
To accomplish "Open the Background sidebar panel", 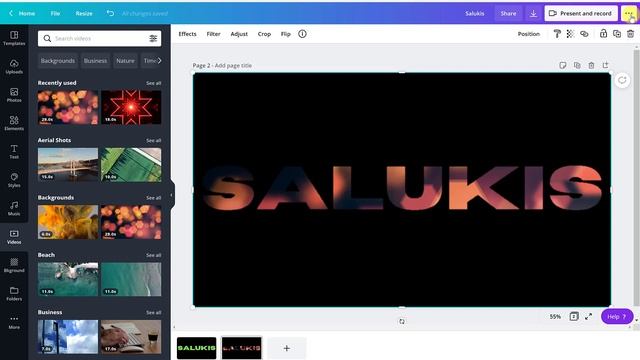I will pos(14,265).
